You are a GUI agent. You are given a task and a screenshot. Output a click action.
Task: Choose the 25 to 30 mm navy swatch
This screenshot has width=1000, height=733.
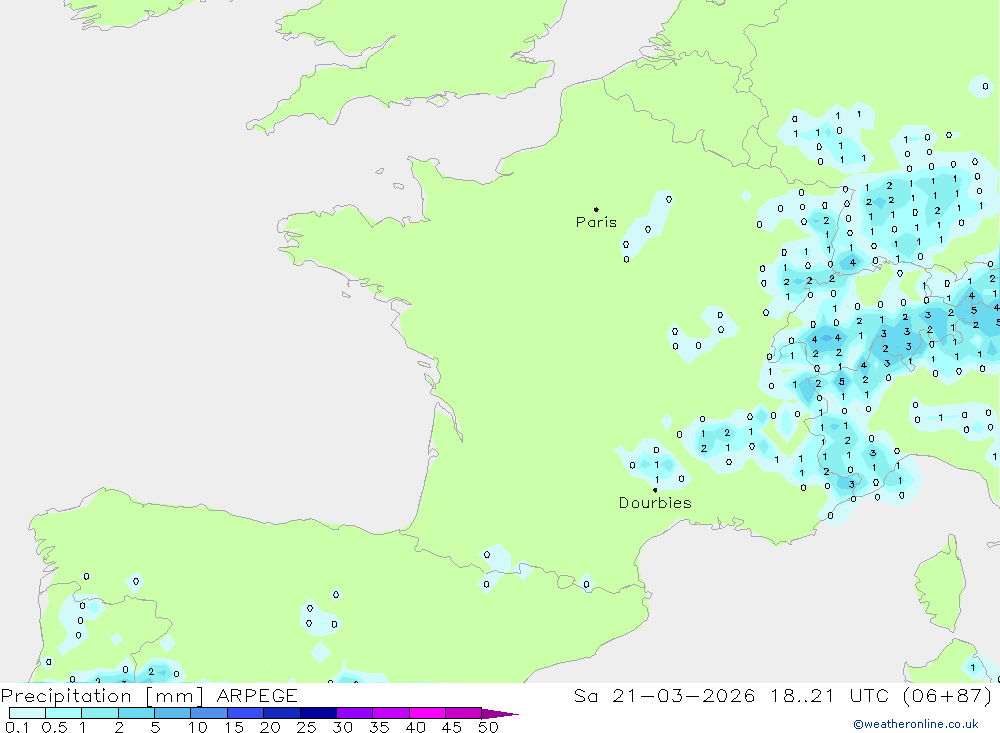[x=318, y=713]
